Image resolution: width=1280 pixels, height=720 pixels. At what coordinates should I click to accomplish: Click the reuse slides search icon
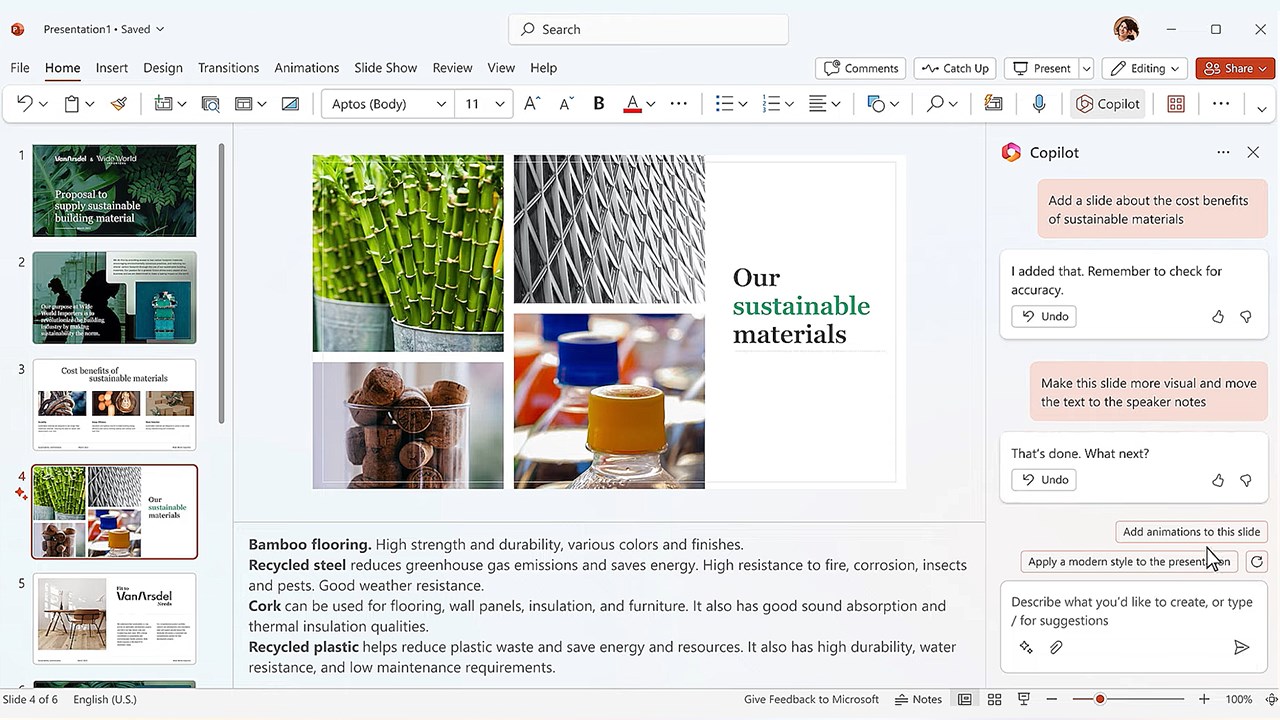point(210,103)
